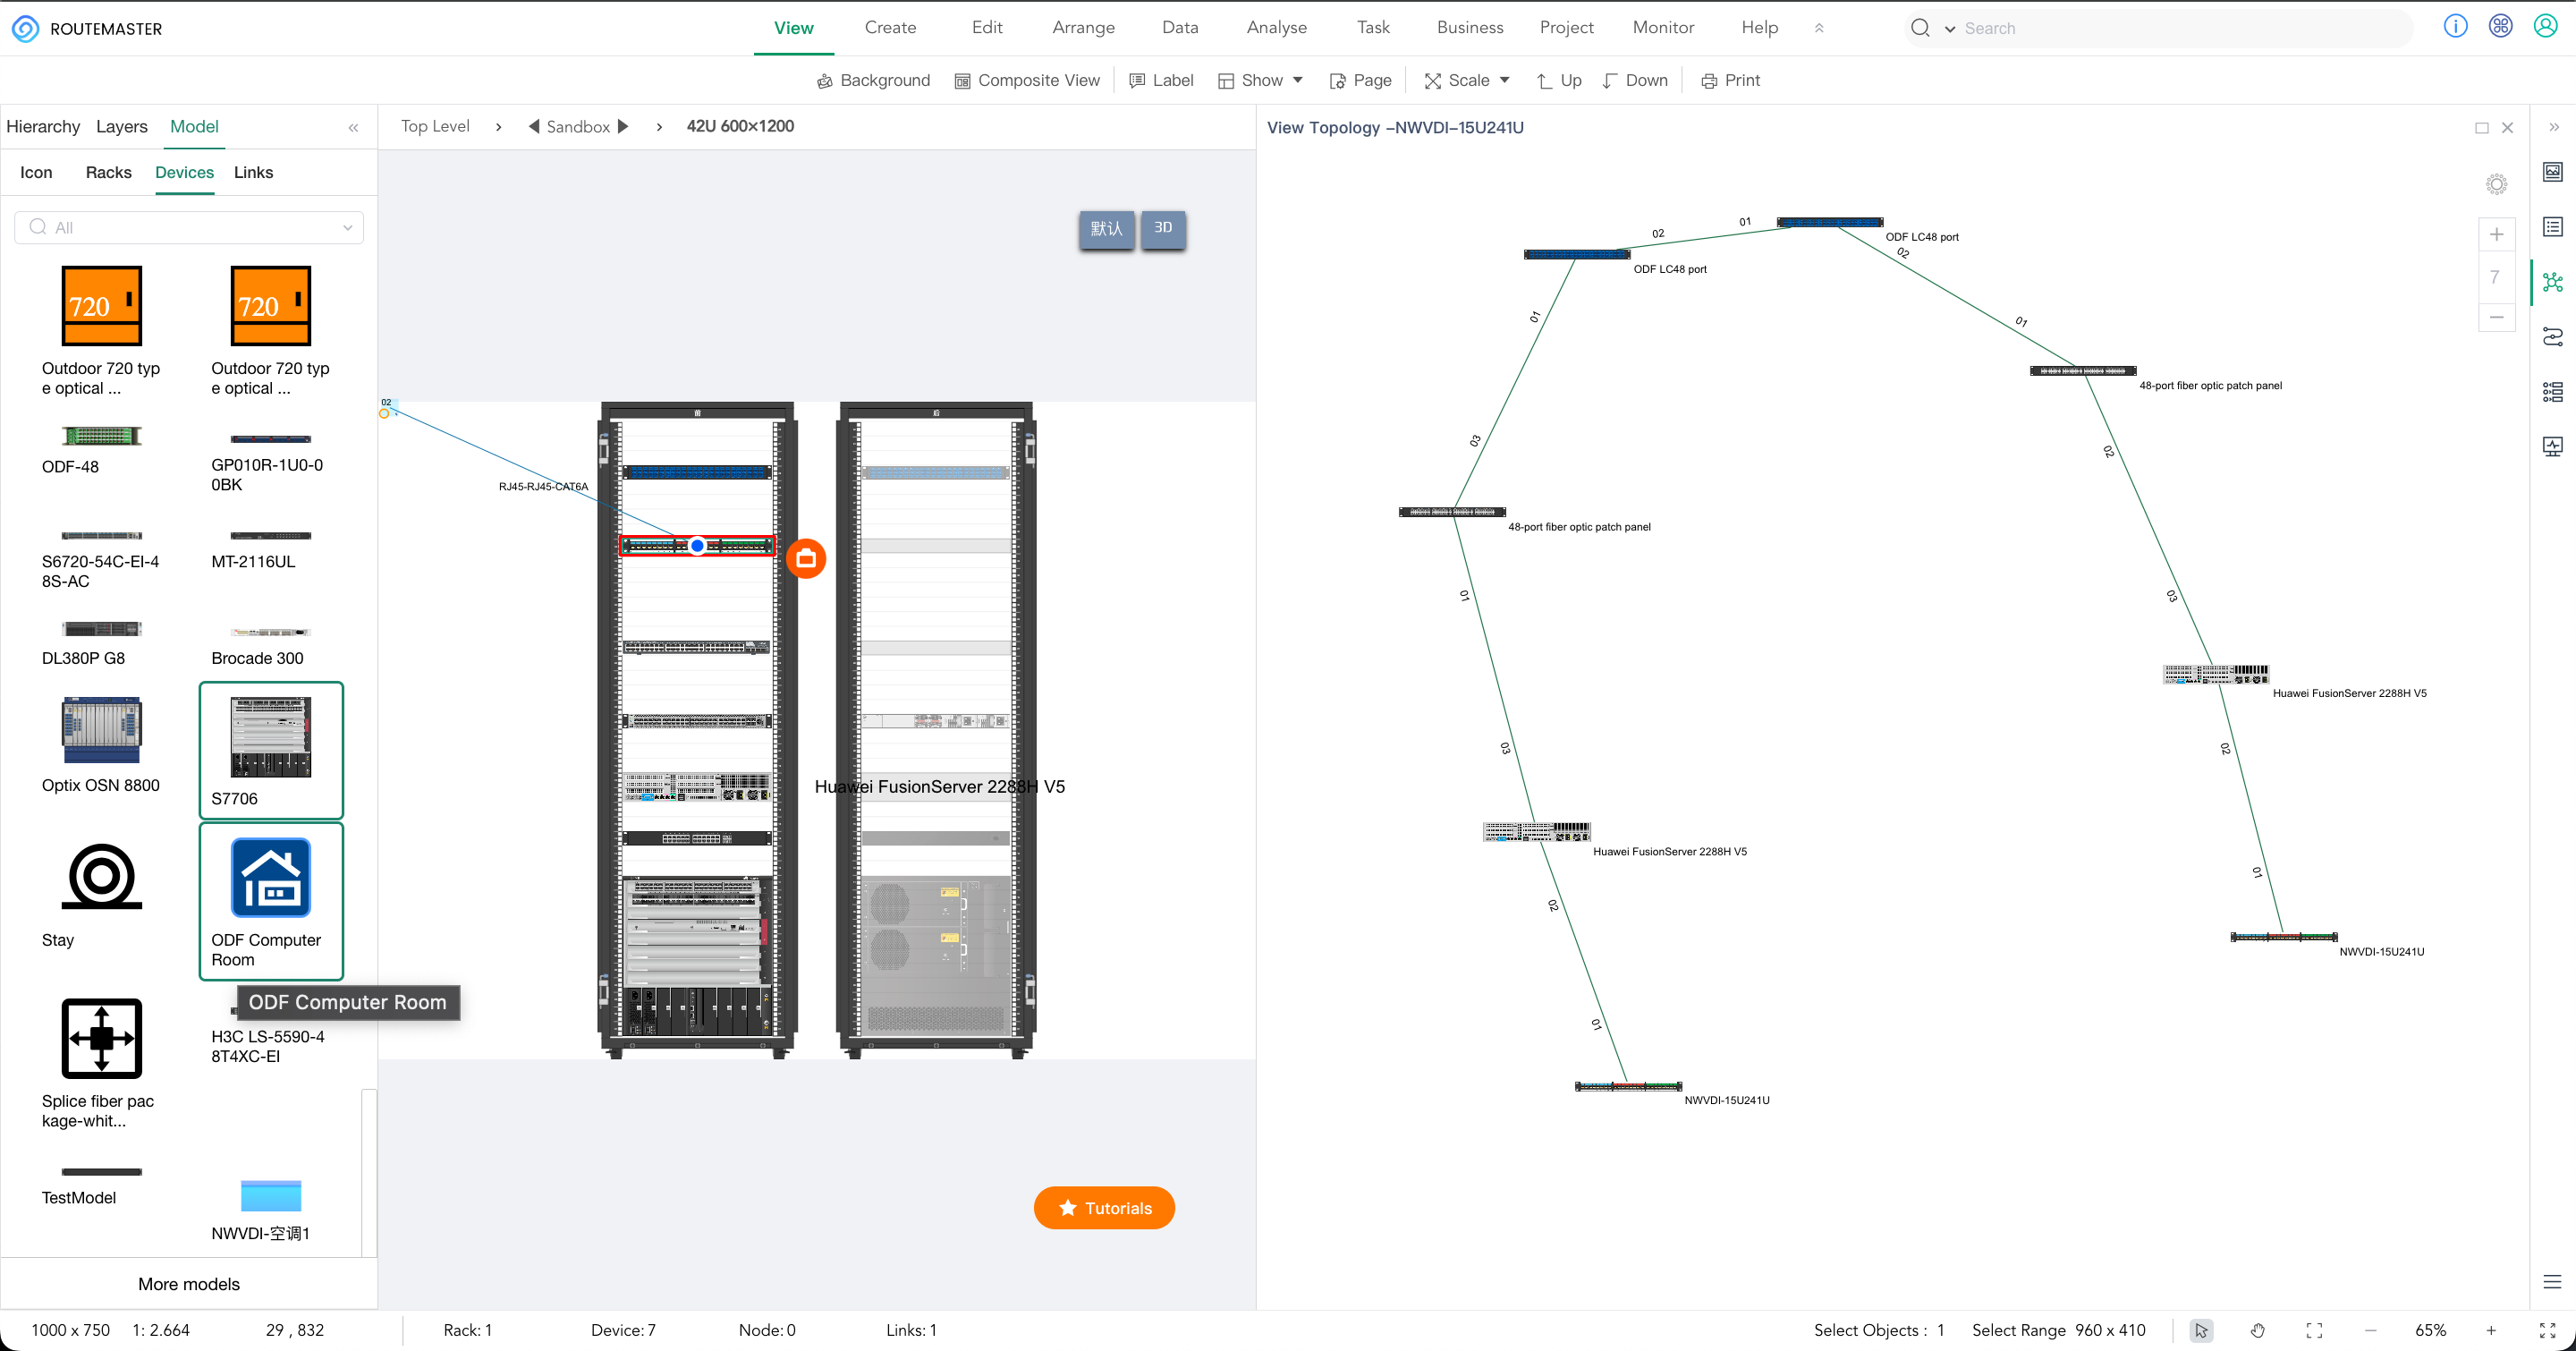
Task: Click the orange device action icon beside rack
Action: (x=806, y=558)
